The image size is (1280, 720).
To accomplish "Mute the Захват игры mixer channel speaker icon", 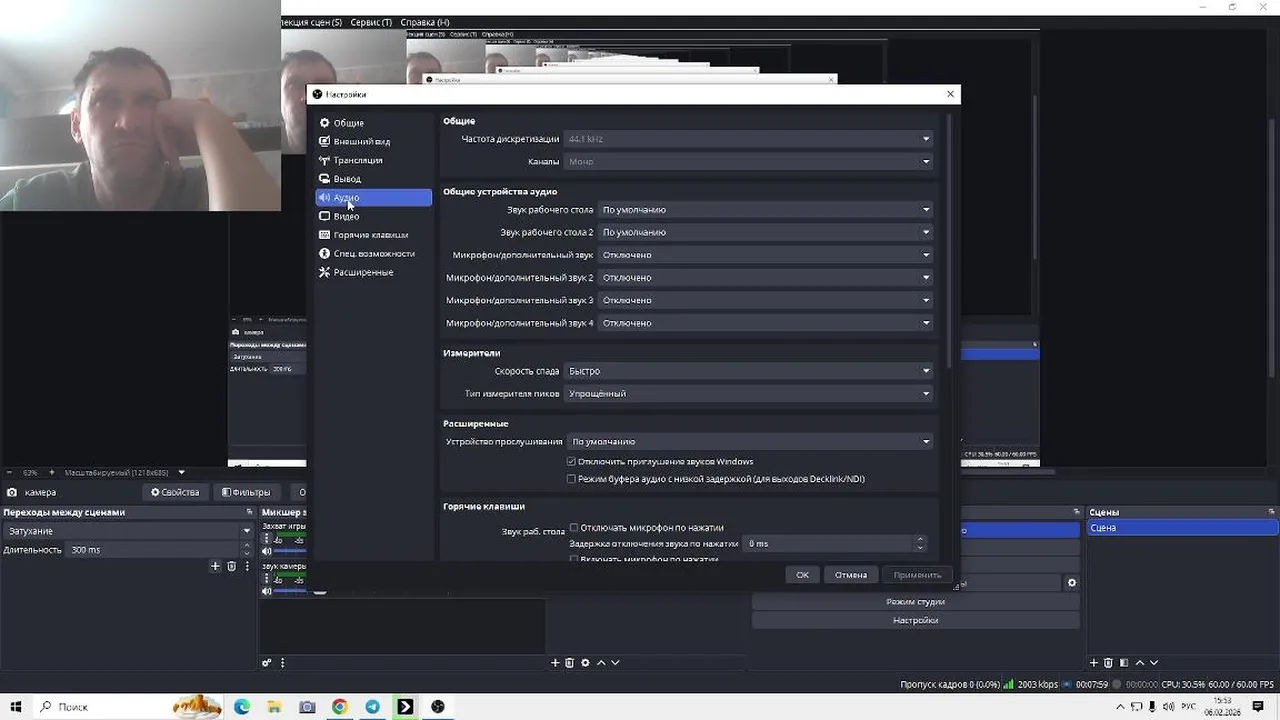I will 266,551.
